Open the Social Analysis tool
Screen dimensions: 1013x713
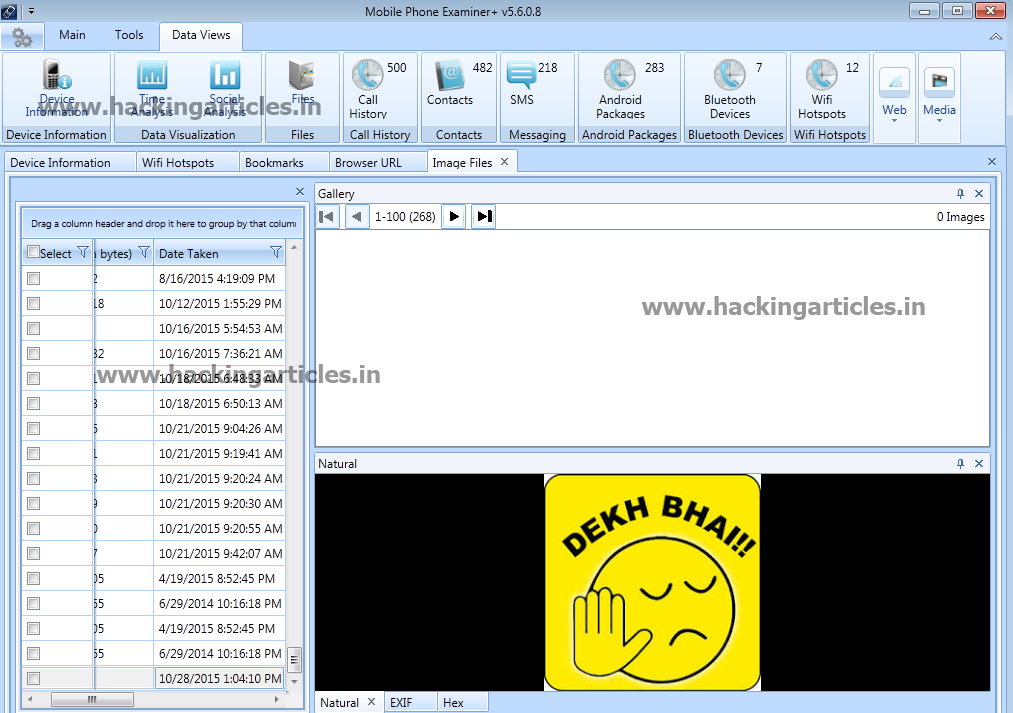pos(224,88)
